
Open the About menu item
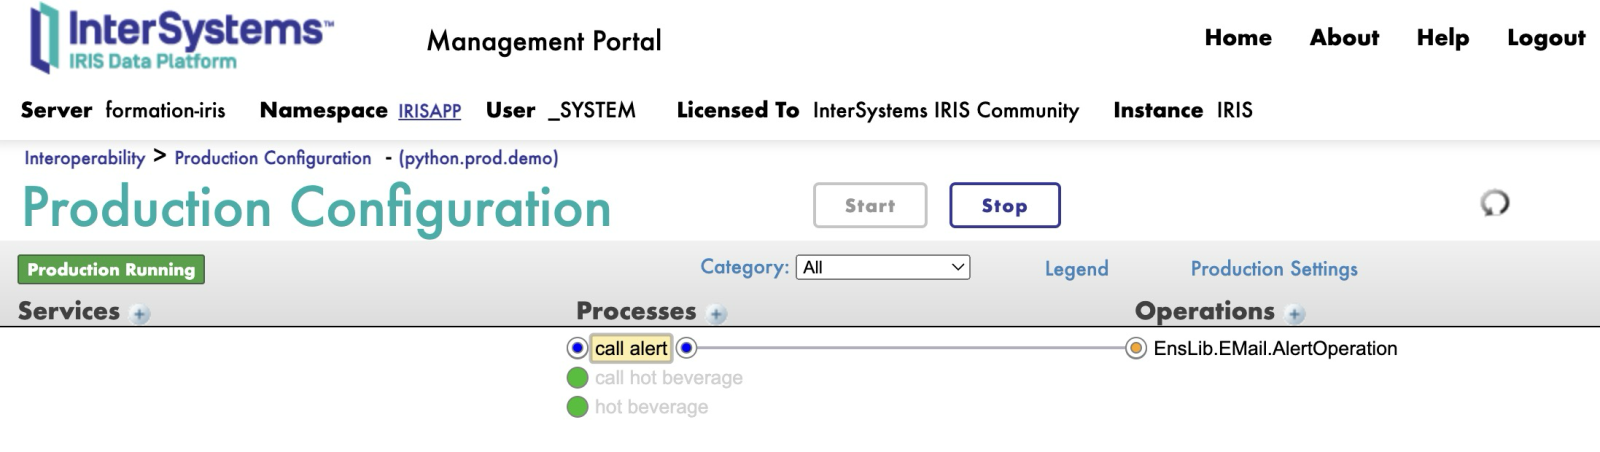click(1344, 38)
